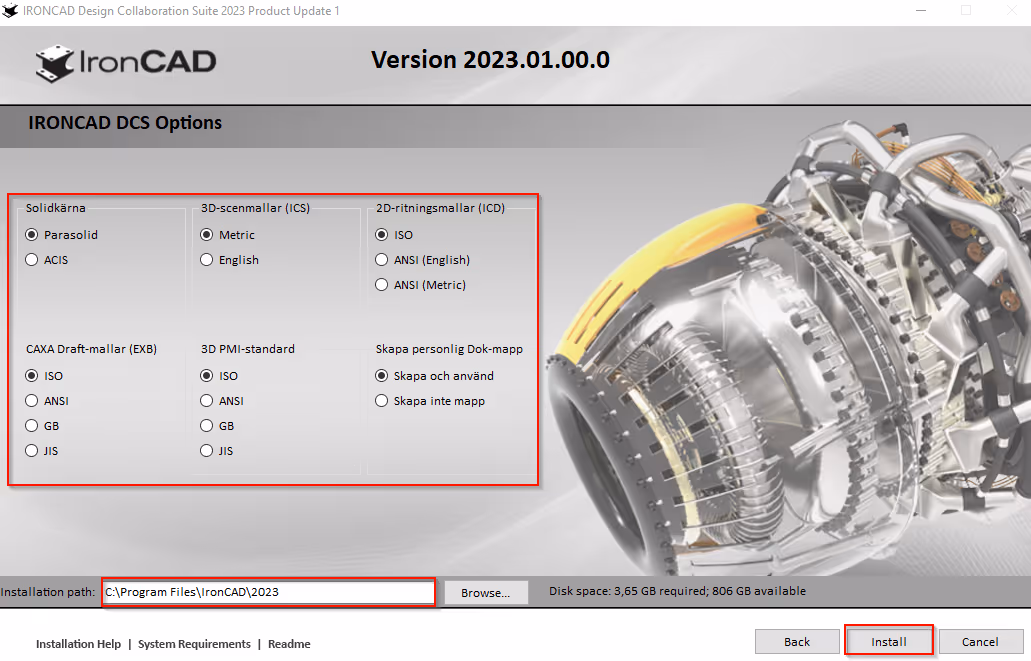This screenshot has height=661, width=1031.
Task: Close the installer window
Action: (1013, 11)
